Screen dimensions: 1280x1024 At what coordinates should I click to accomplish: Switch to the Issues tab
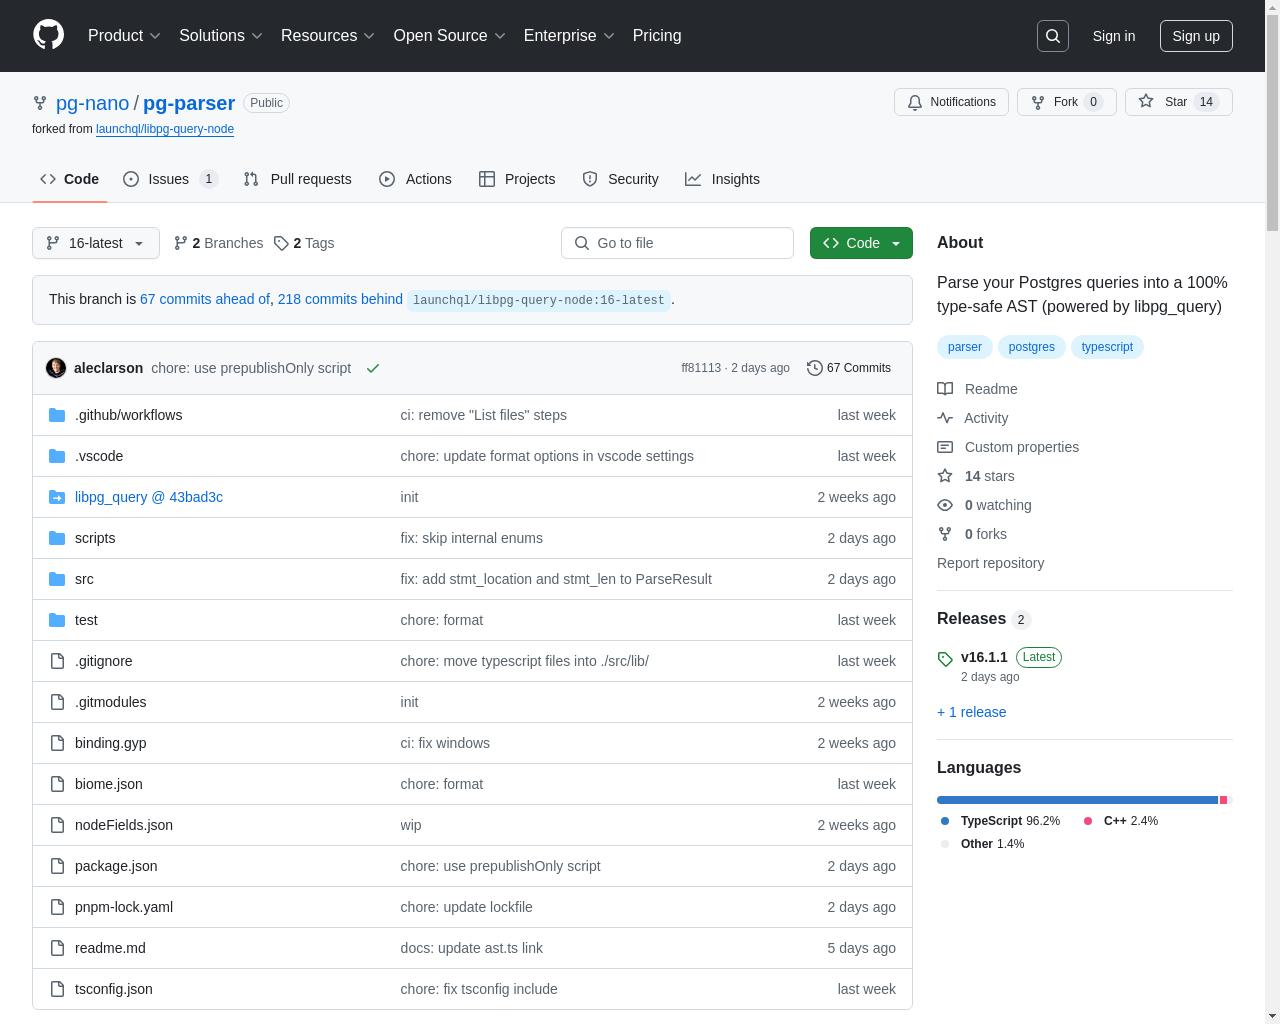coord(170,179)
